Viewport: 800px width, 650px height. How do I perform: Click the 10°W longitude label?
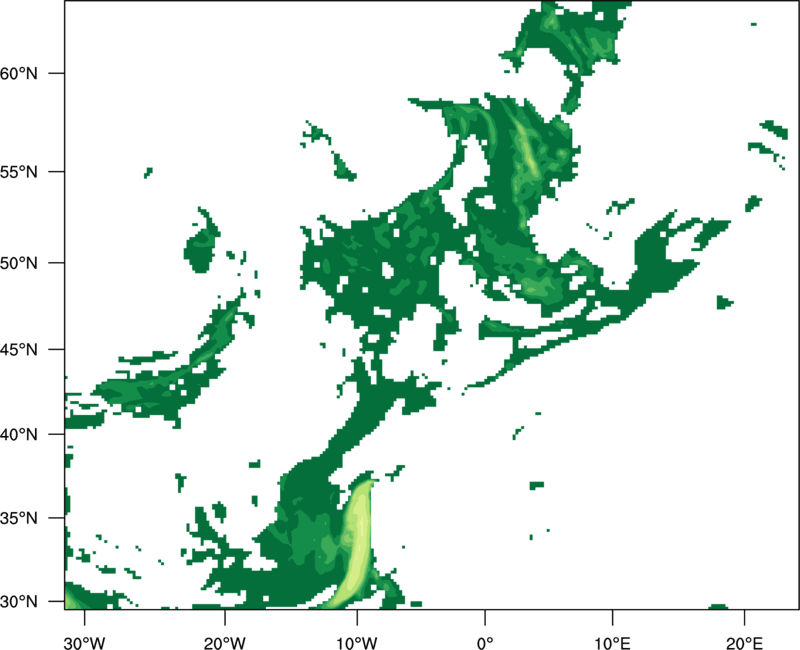click(x=357, y=643)
